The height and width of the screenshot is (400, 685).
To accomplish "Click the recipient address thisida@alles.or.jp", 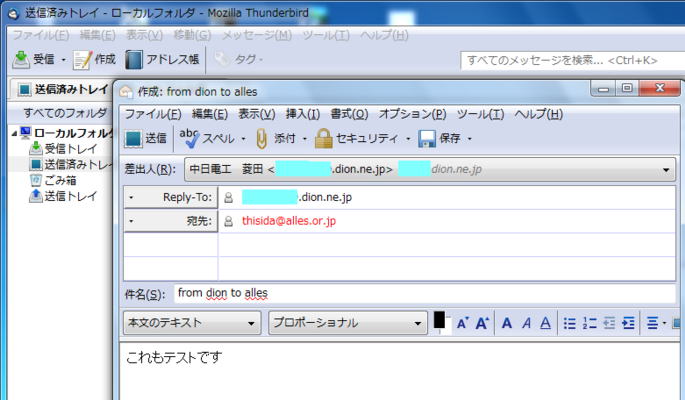I will [x=289, y=221].
